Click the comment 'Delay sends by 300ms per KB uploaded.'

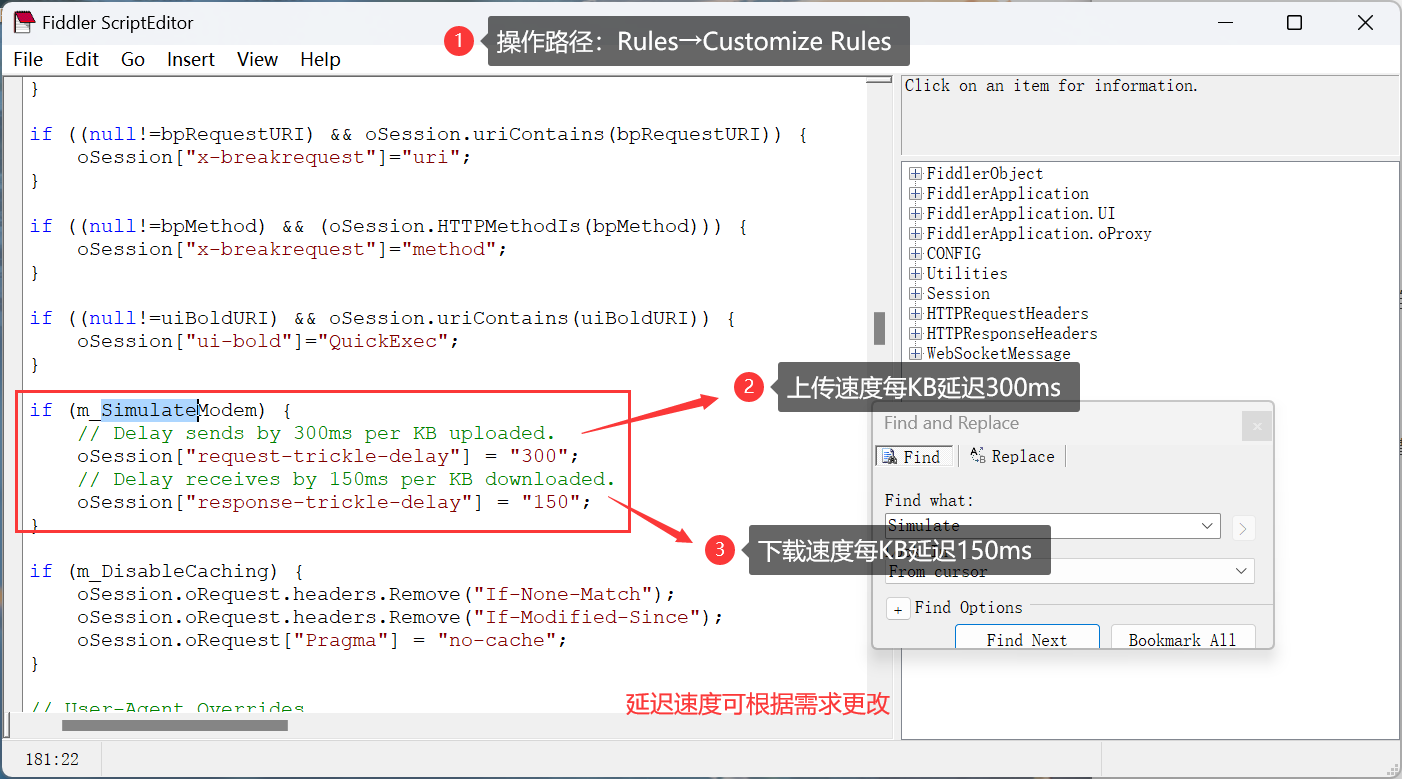point(316,433)
